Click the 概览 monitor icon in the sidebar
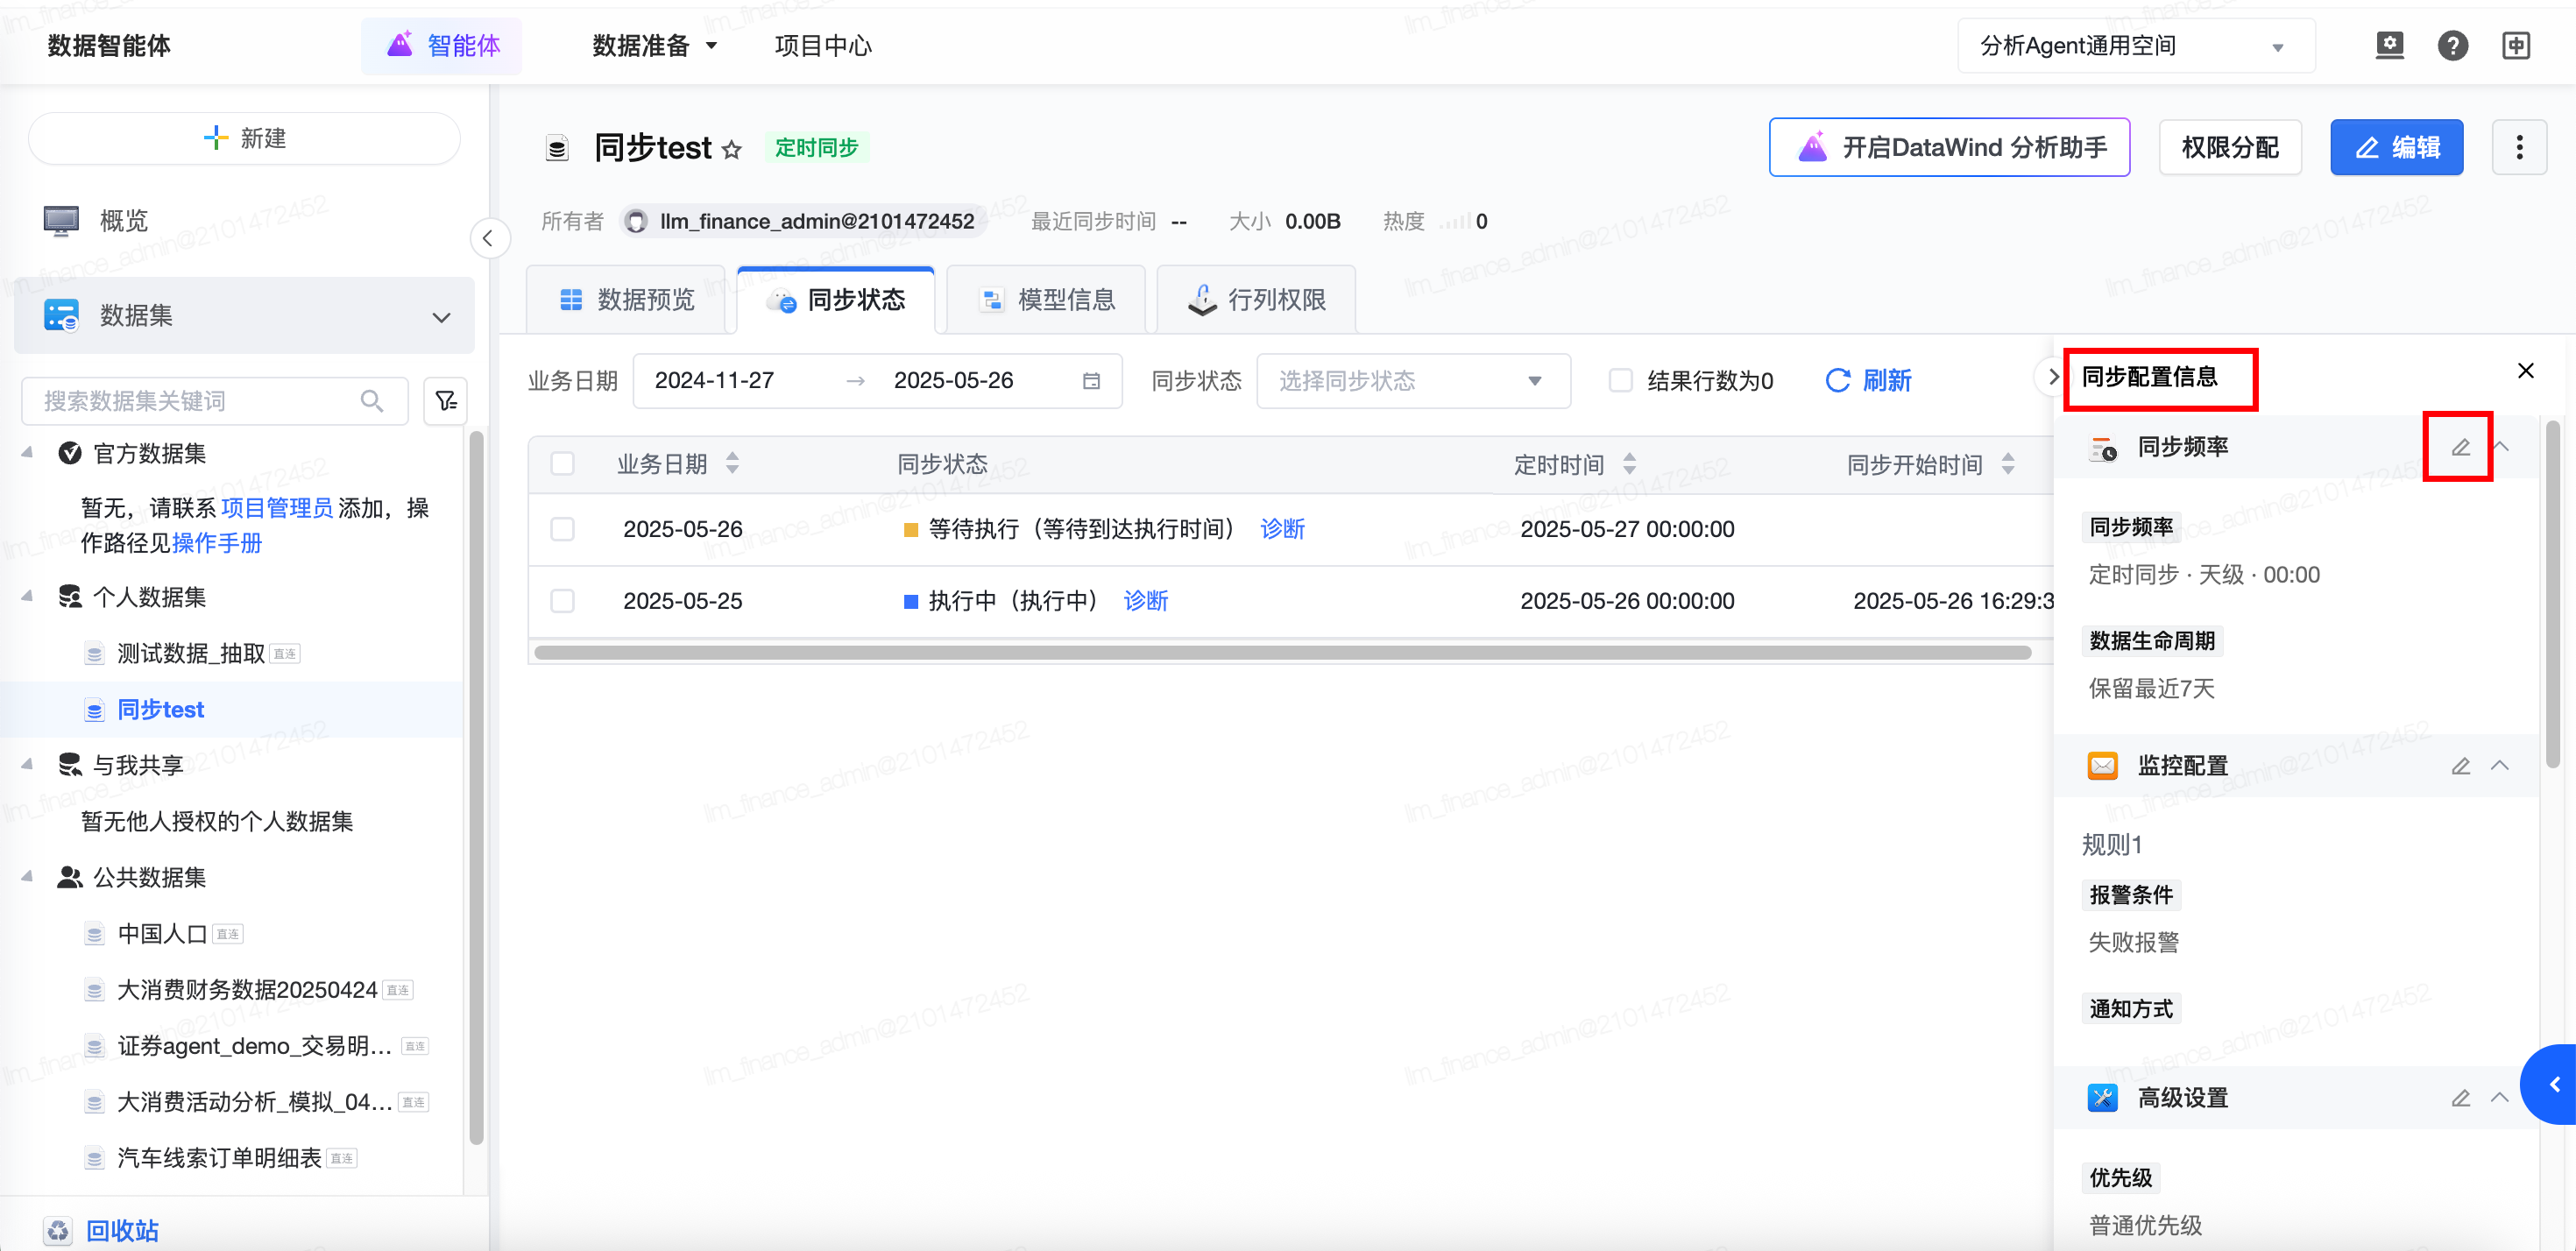Viewport: 2576px width, 1251px height. [x=61, y=220]
